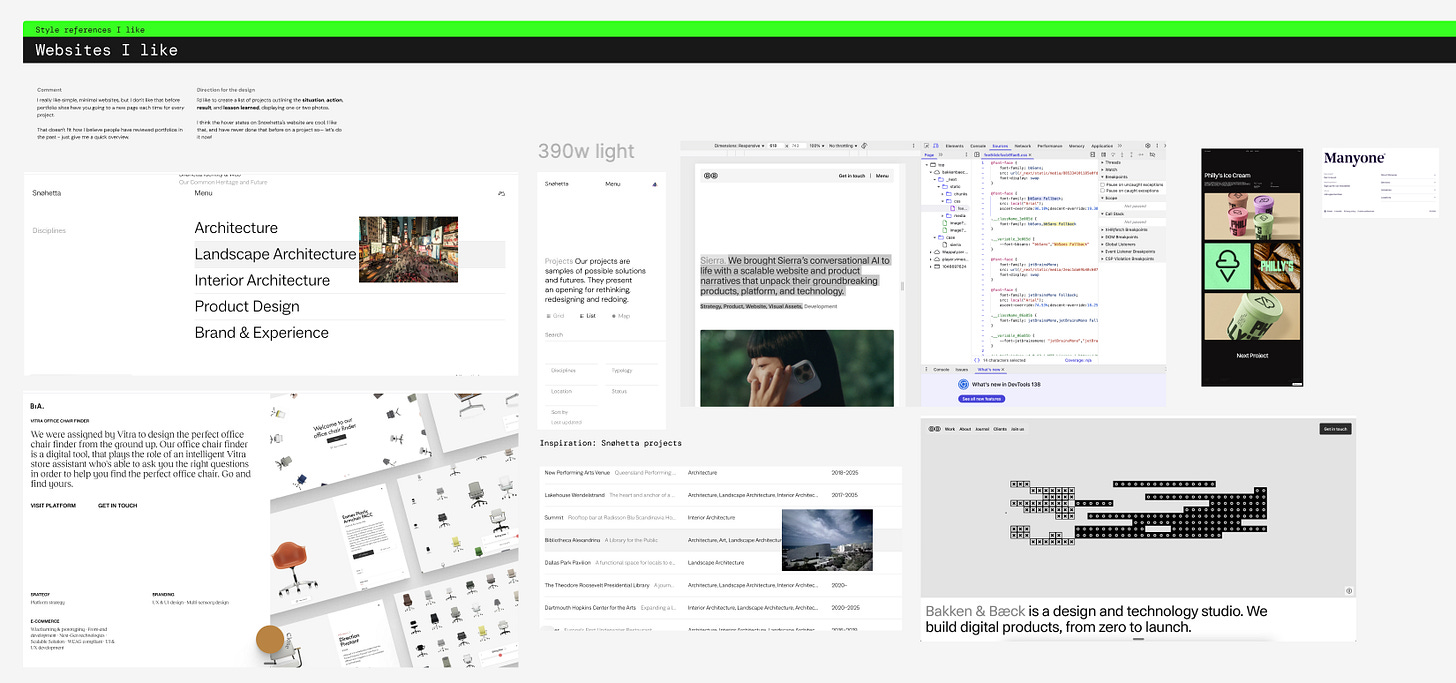This screenshot has width=1456, height=683.
Task: Click the woman on phone photo in Sierra page
Action: 797,368
